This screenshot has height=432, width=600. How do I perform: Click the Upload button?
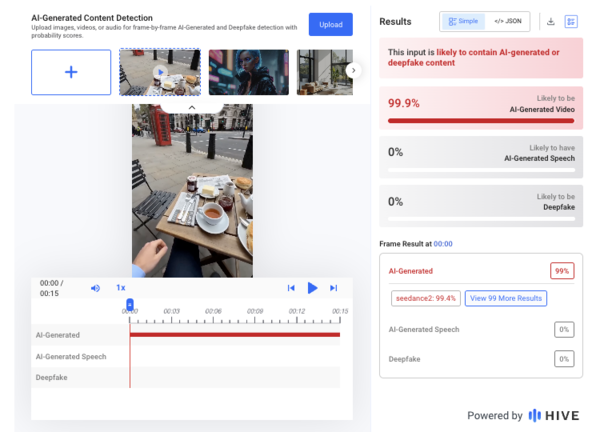point(331,24)
